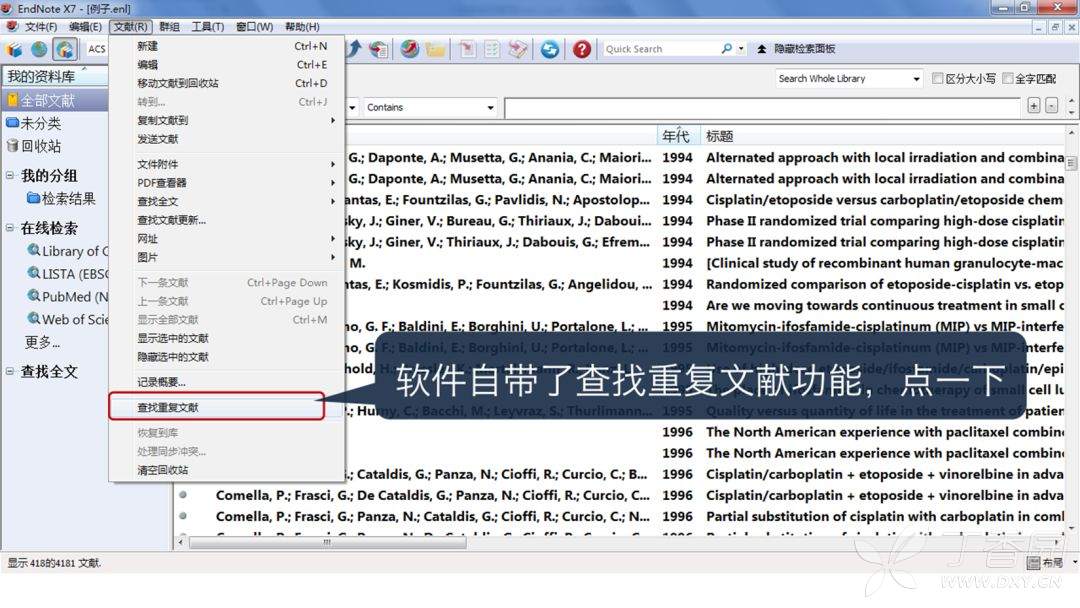This screenshot has height=608, width=1080.
Task: Collapse the 在线检索 group set
Action: click(10, 227)
